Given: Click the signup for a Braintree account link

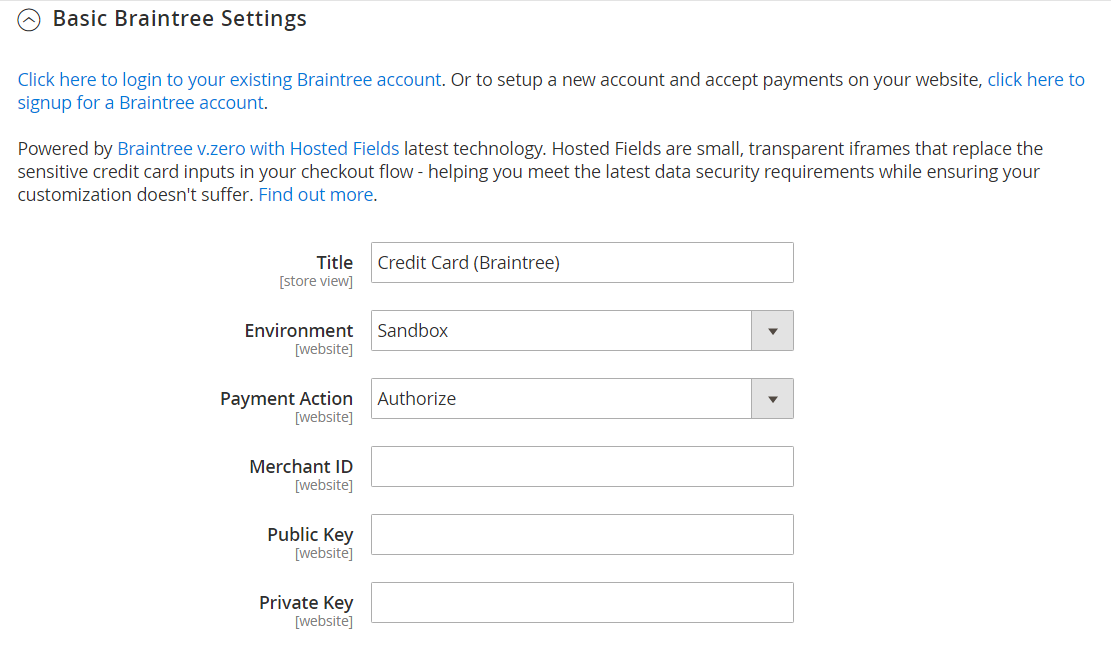Looking at the screenshot, I should coord(141,103).
